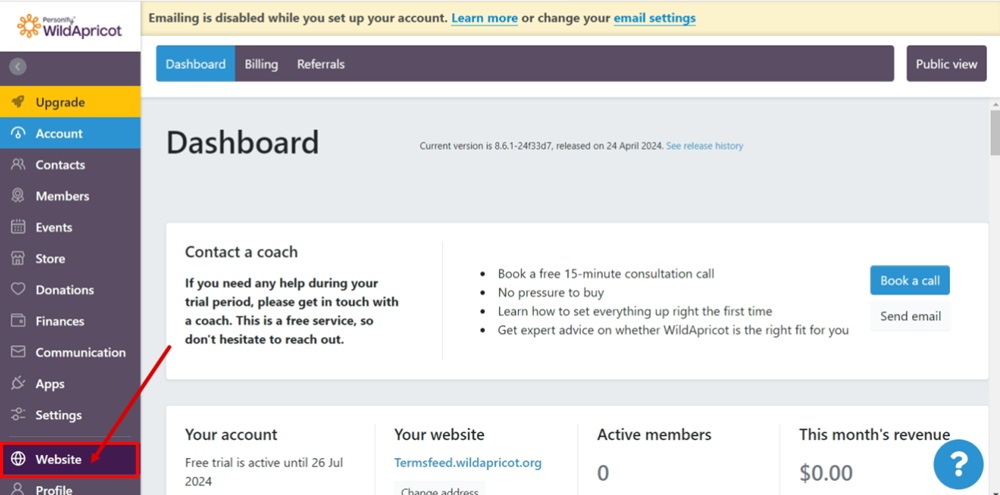
Task: Click the Change address button
Action: point(440,491)
